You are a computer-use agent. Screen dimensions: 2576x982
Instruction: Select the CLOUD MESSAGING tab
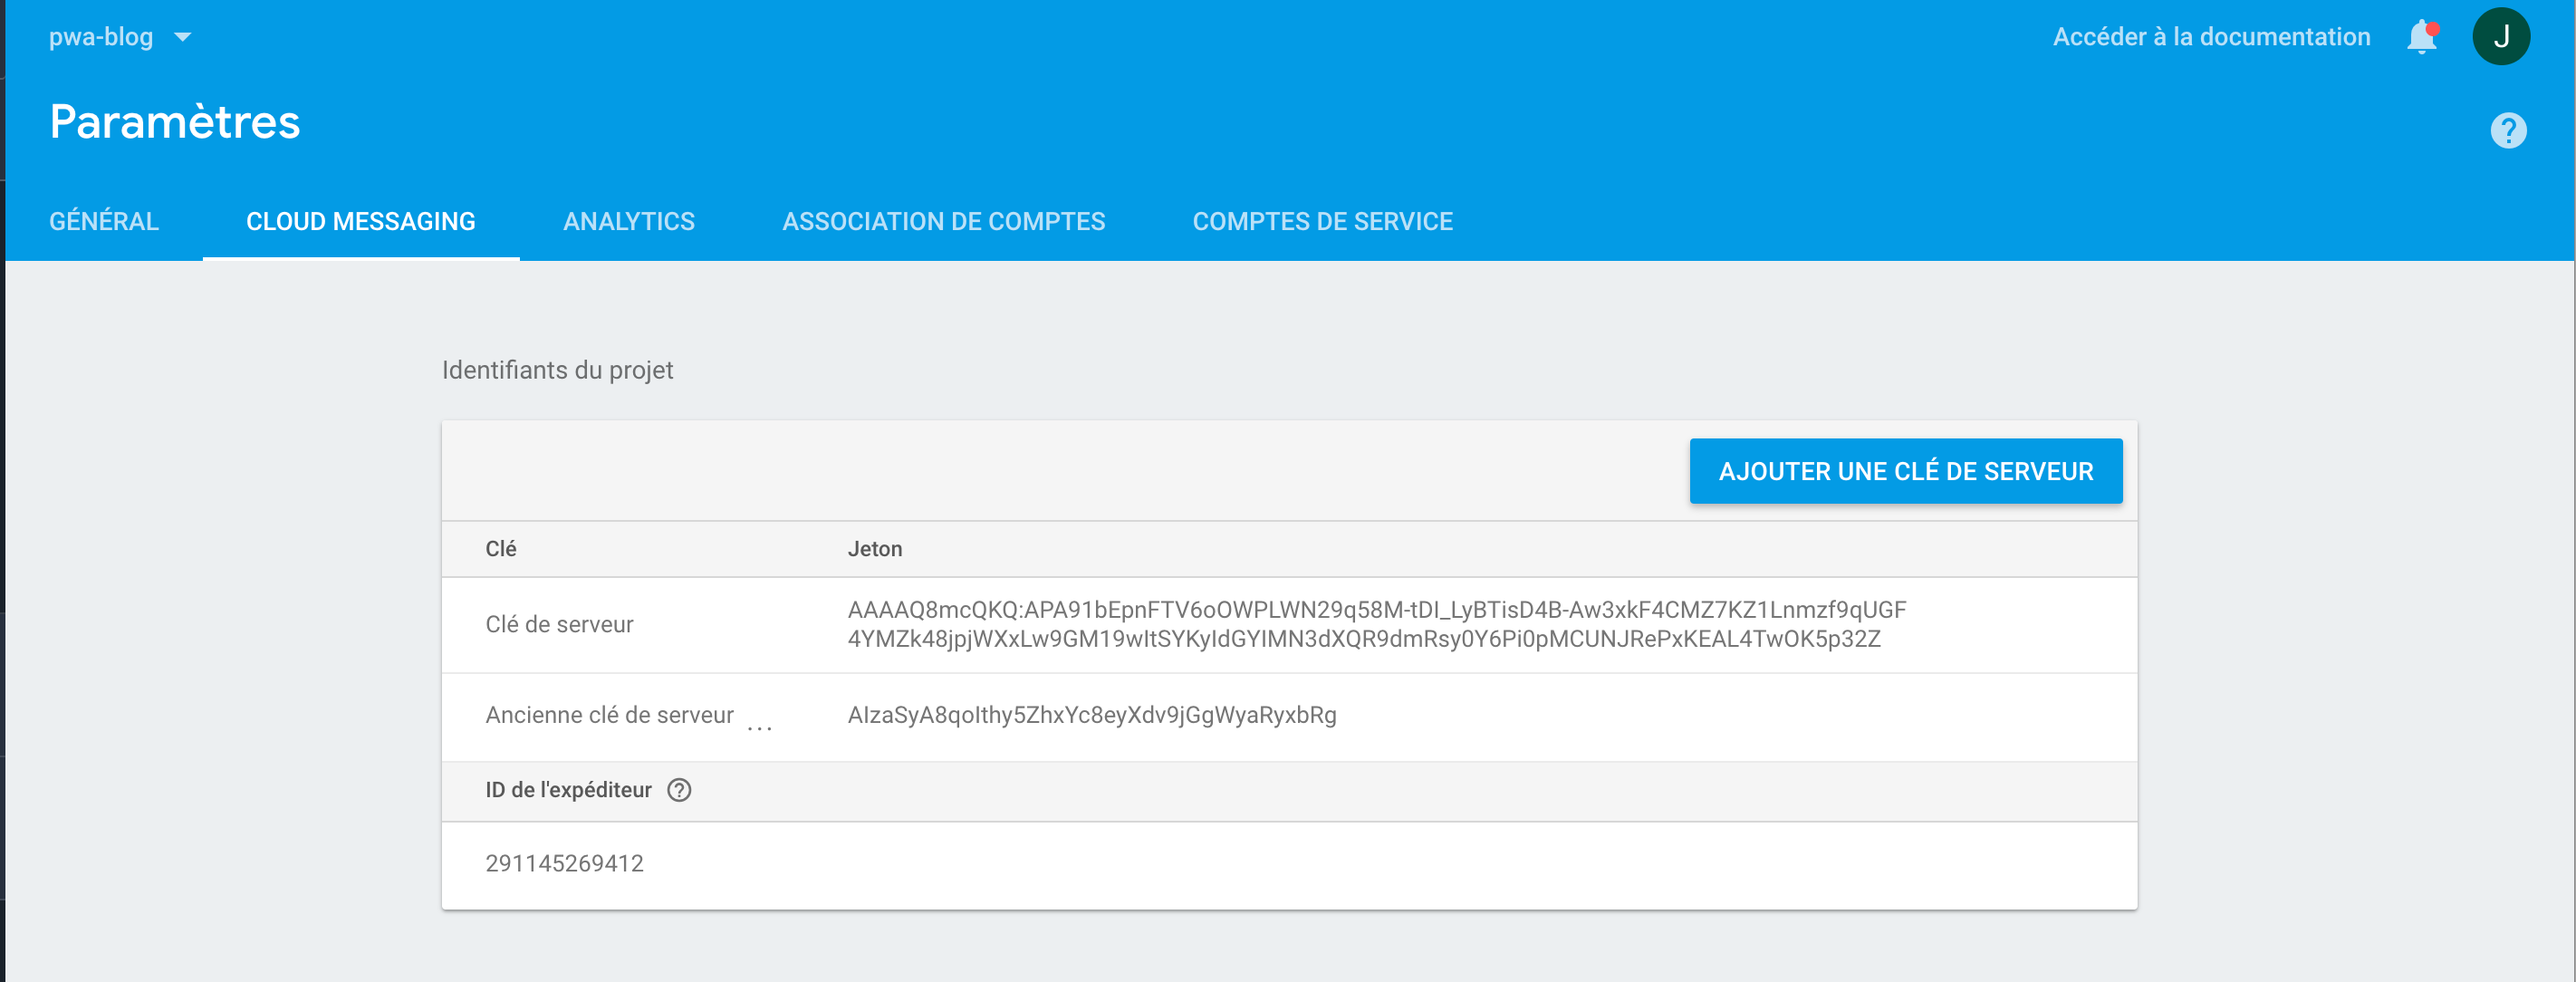pos(361,221)
